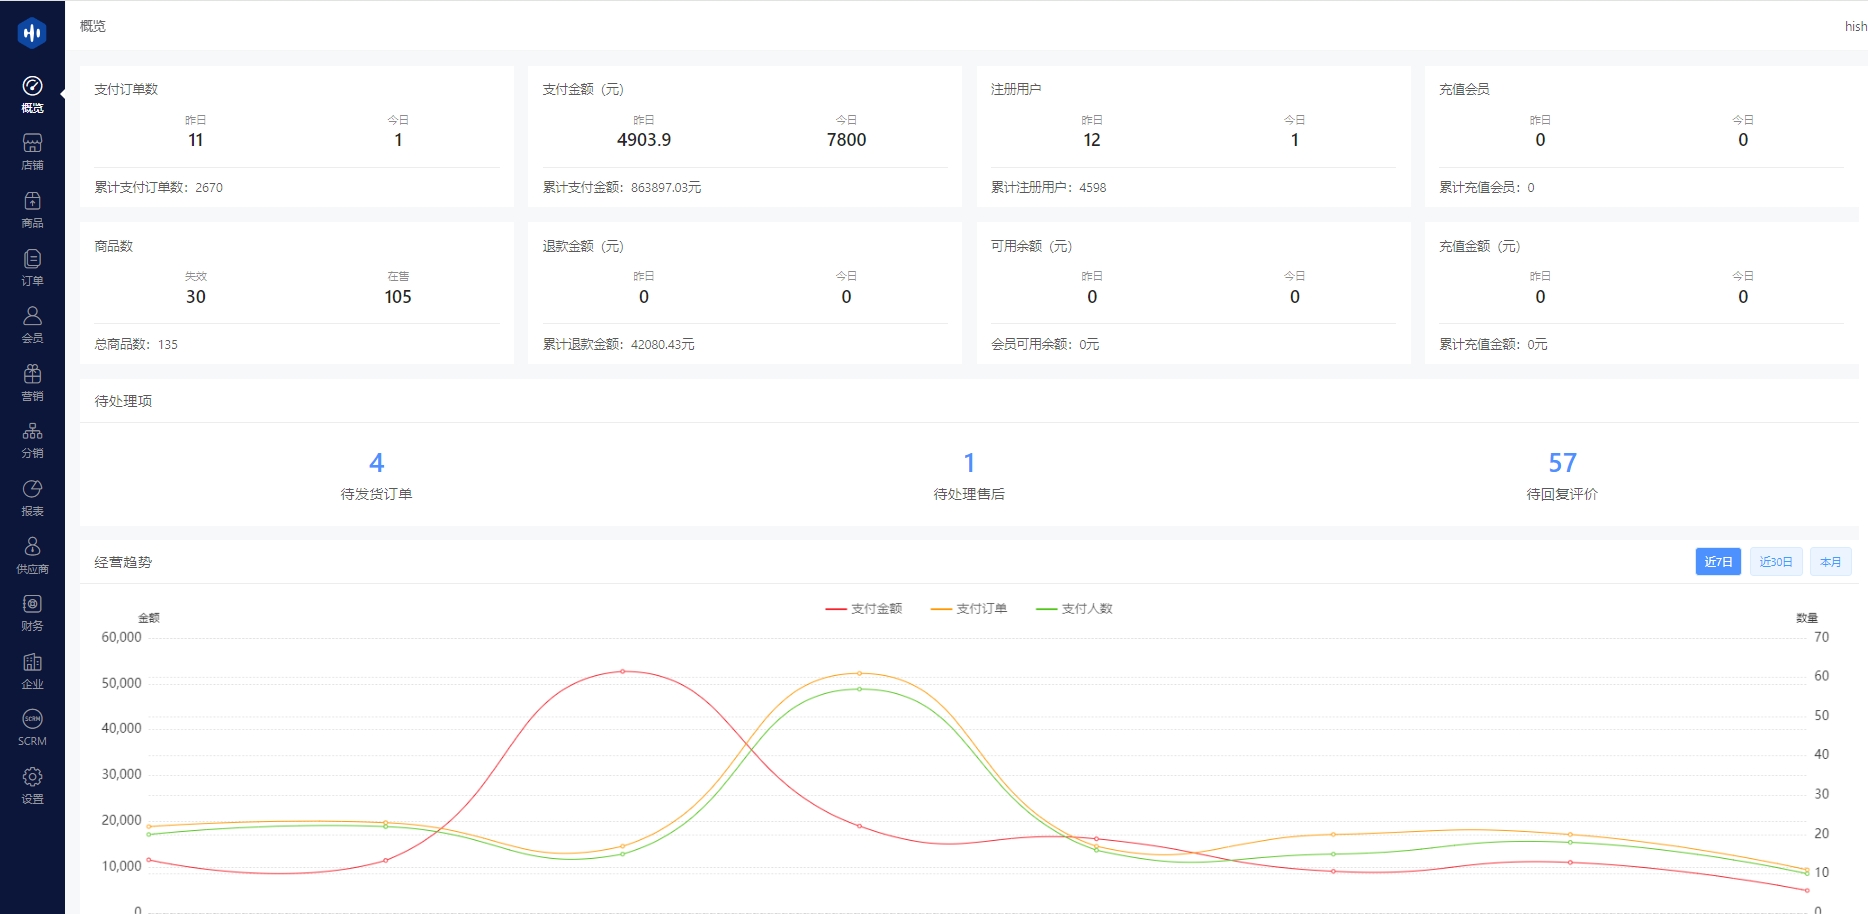Image resolution: width=1868 pixels, height=914 pixels.
Task: Click 累计退款金额: 42080.43元 text
Action: tap(619, 344)
